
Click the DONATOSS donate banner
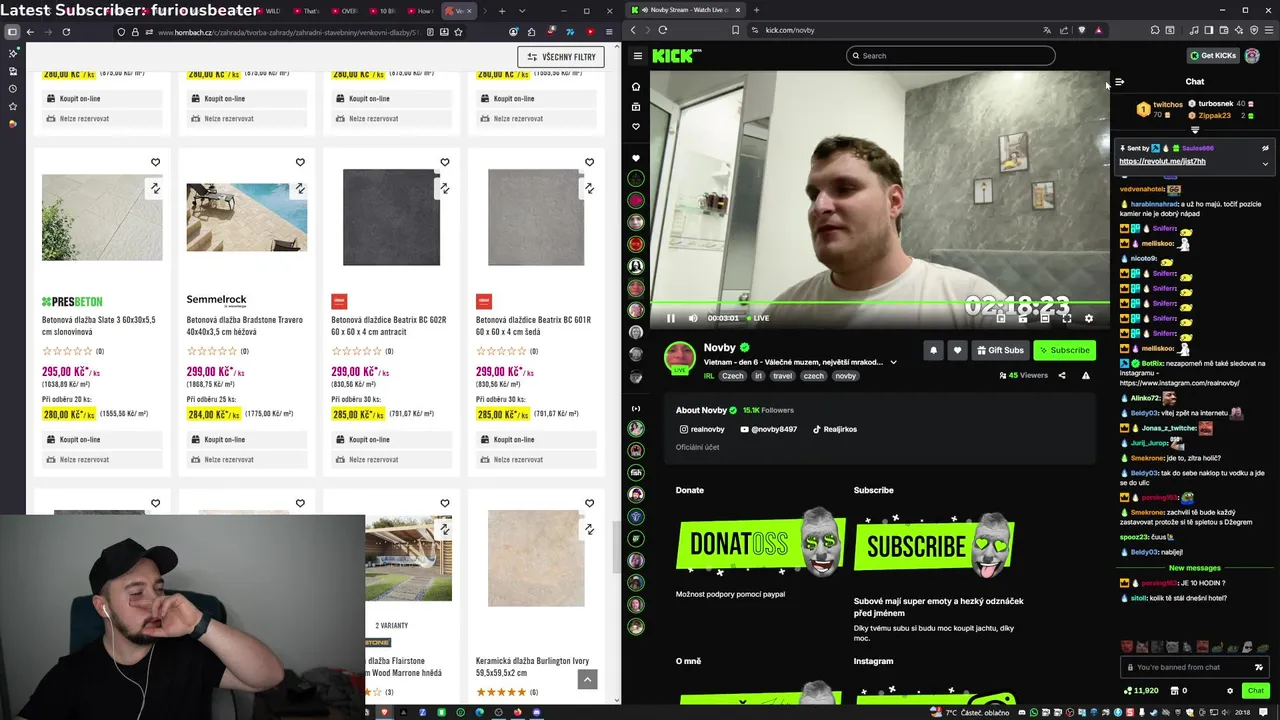click(x=760, y=543)
